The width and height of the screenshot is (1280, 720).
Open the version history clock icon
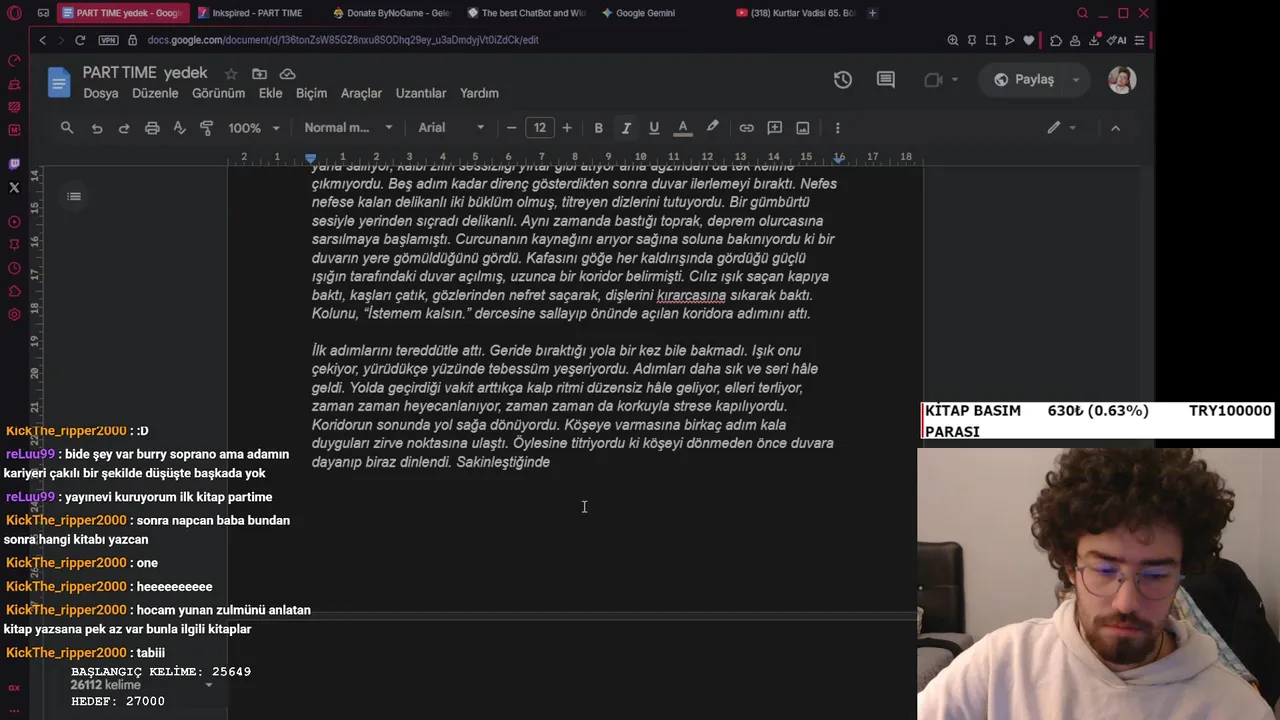point(843,80)
